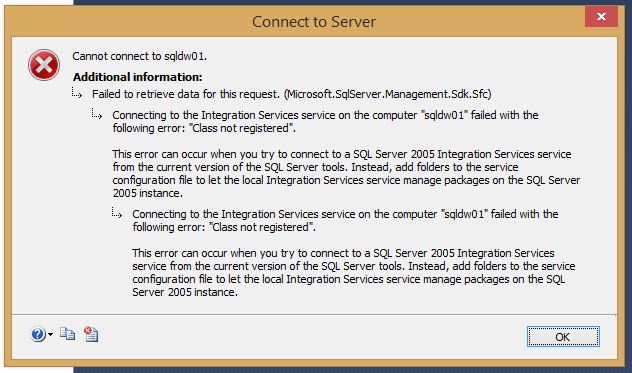Click the OK button
The width and height of the screenshot is (632, 373).
563,337
